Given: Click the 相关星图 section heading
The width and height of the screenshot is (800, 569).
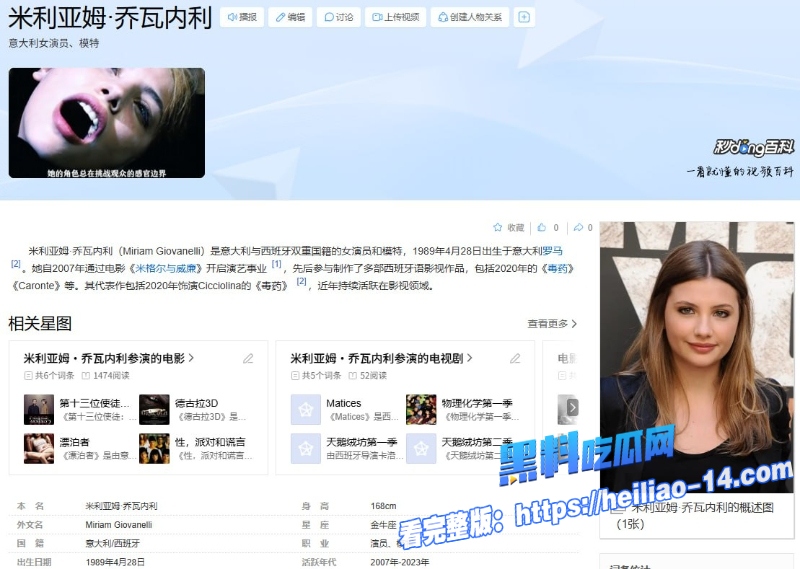Looking at the screenshot, I should point(40,324).
